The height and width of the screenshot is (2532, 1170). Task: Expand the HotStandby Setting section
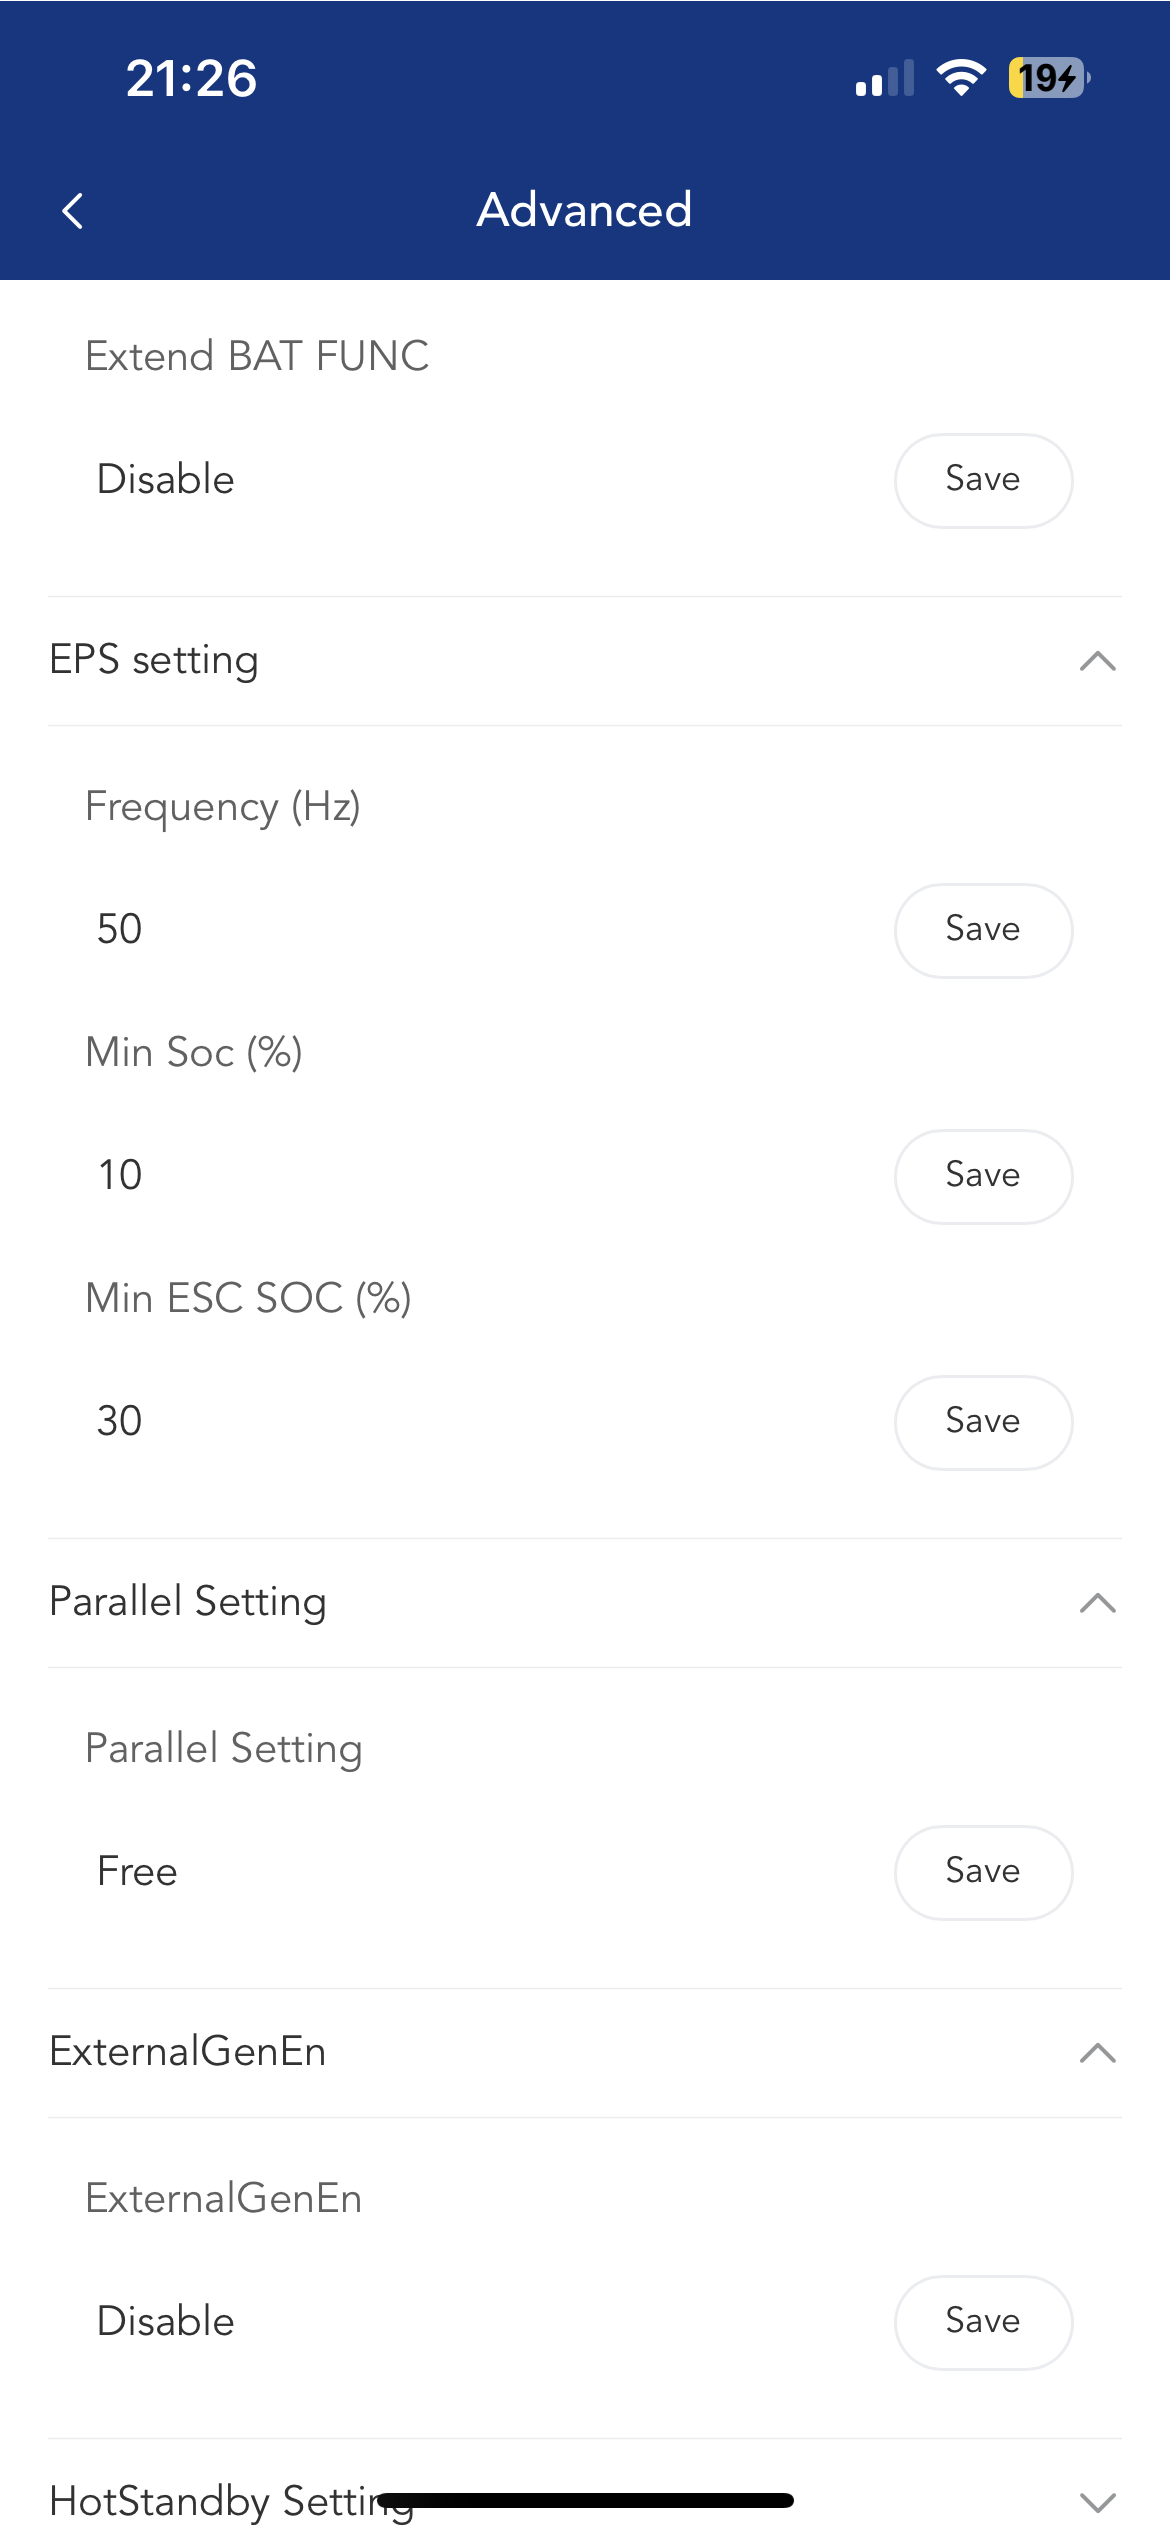click(x=1097, y=2502)
